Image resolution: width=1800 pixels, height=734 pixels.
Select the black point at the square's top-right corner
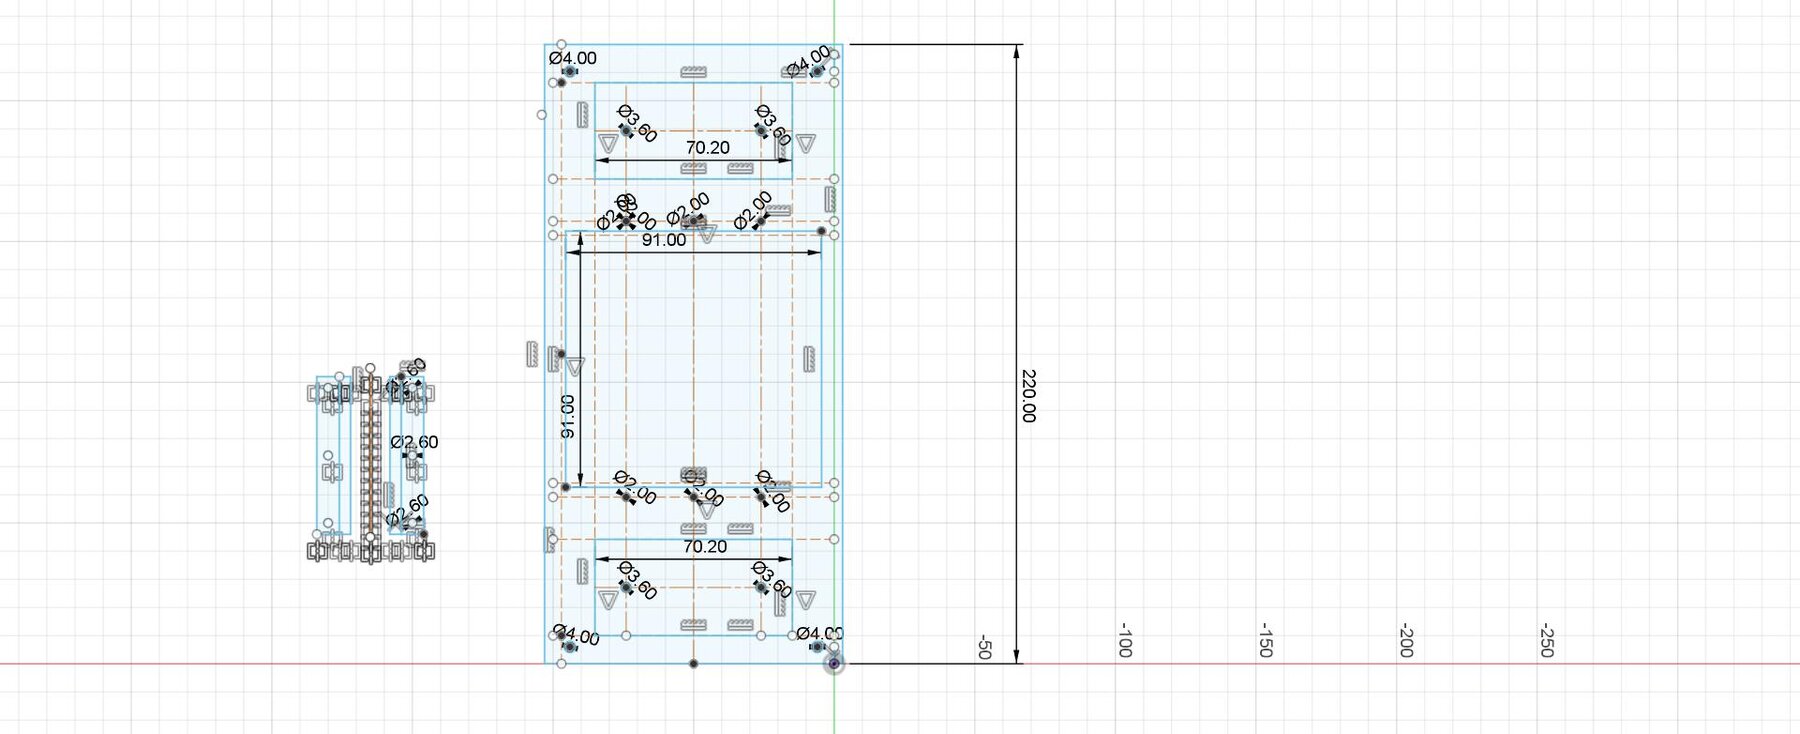click(822, 231)
